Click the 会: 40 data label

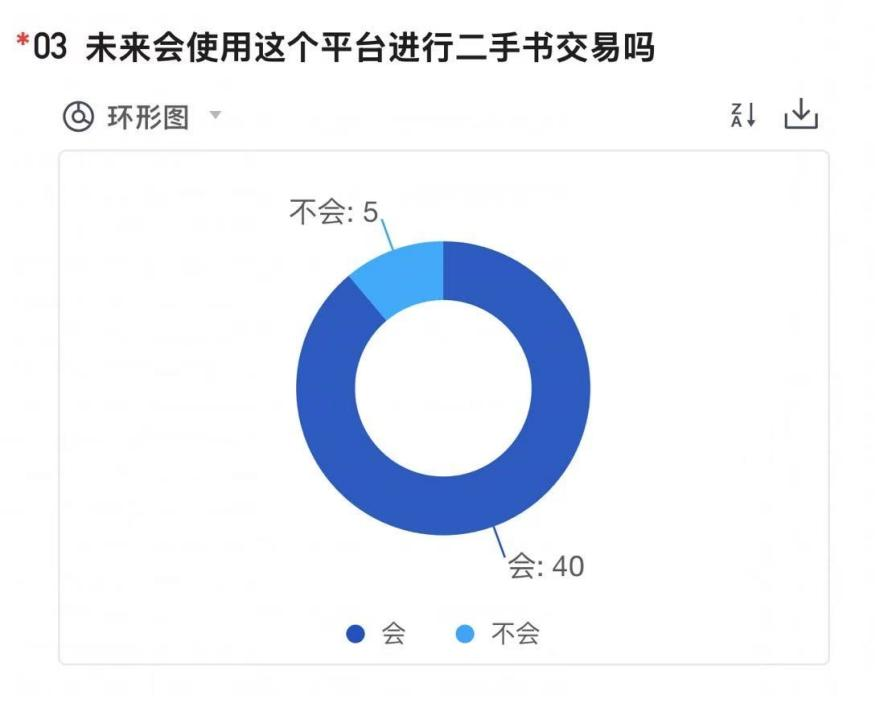click(x=545, y=566)
